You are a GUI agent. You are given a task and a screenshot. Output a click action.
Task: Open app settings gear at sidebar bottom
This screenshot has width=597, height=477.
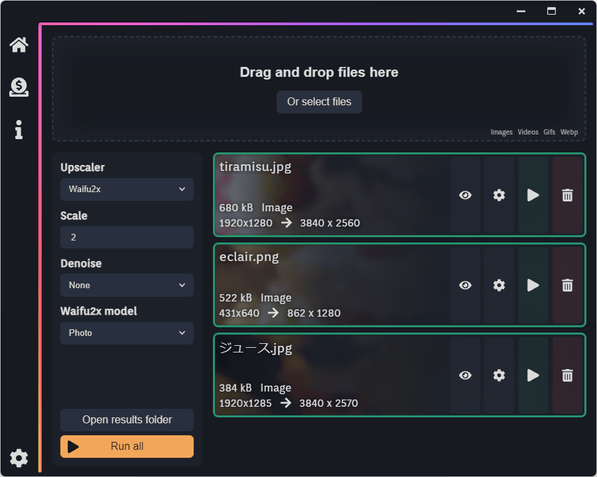coord(19,458)
